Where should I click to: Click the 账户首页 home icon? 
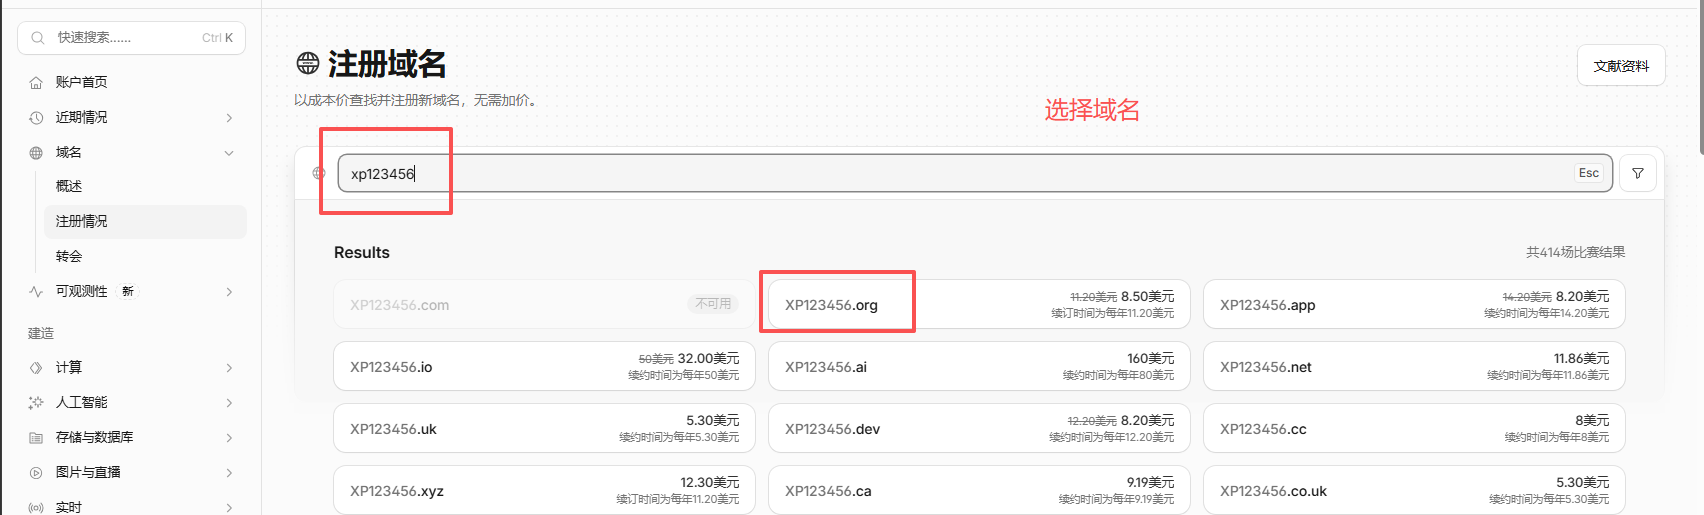coord(36,82)
